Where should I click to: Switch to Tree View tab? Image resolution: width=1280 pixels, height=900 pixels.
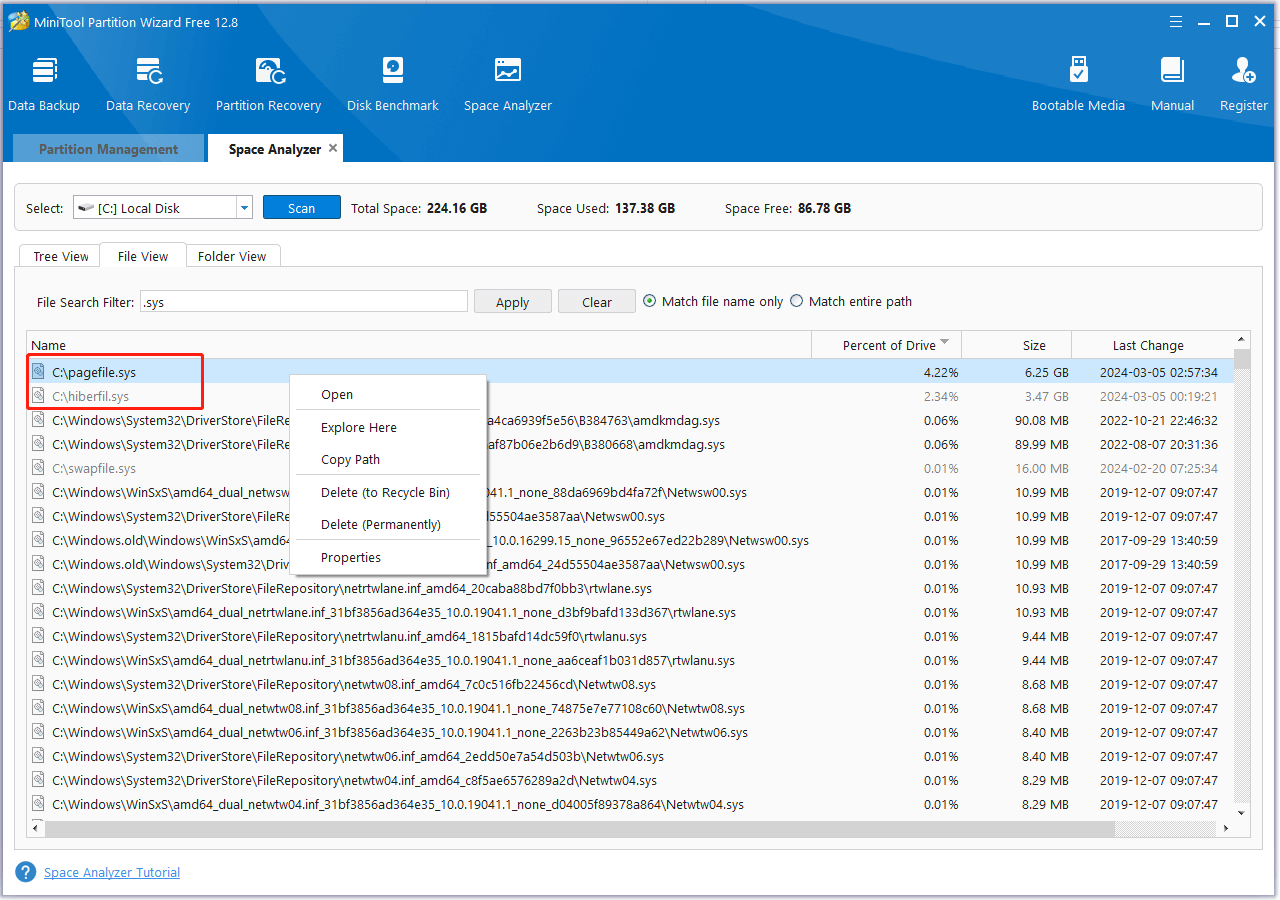pyautogui.click(x=61, y=256)
